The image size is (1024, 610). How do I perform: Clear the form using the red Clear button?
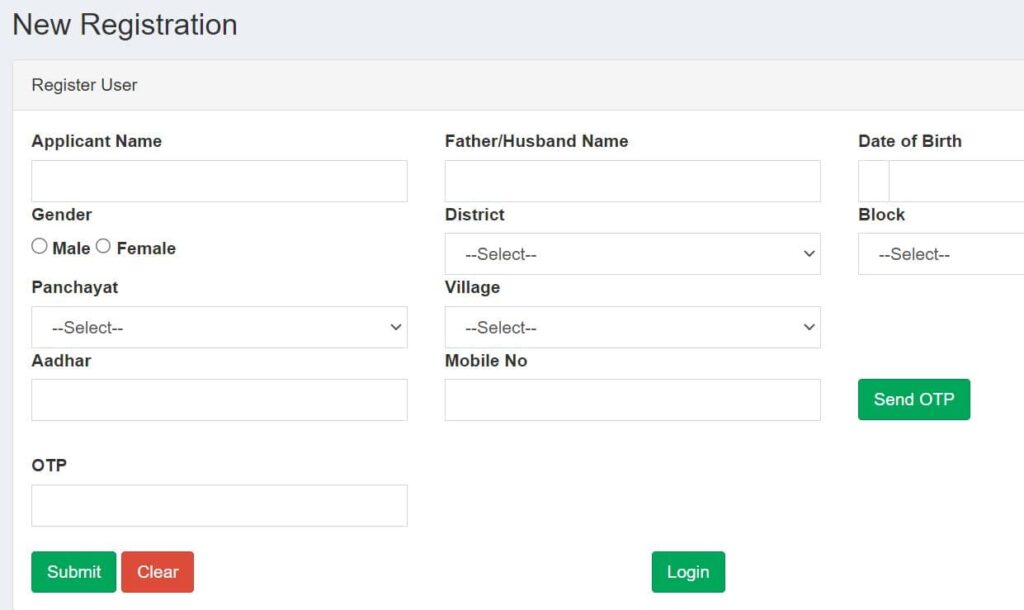click(157, 572)
